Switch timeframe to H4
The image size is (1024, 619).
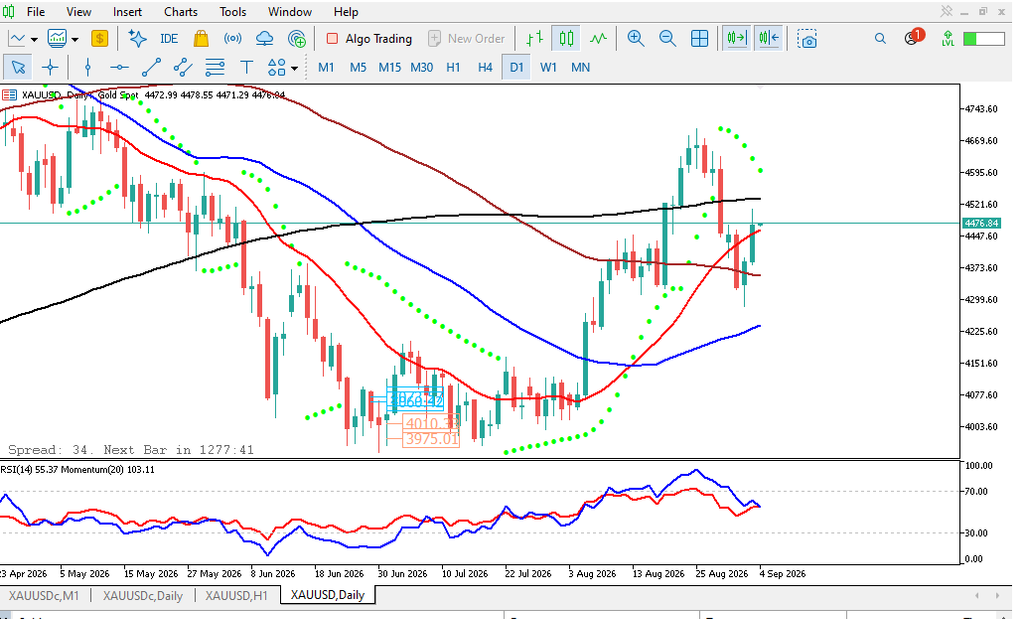[x=485, y=67]
